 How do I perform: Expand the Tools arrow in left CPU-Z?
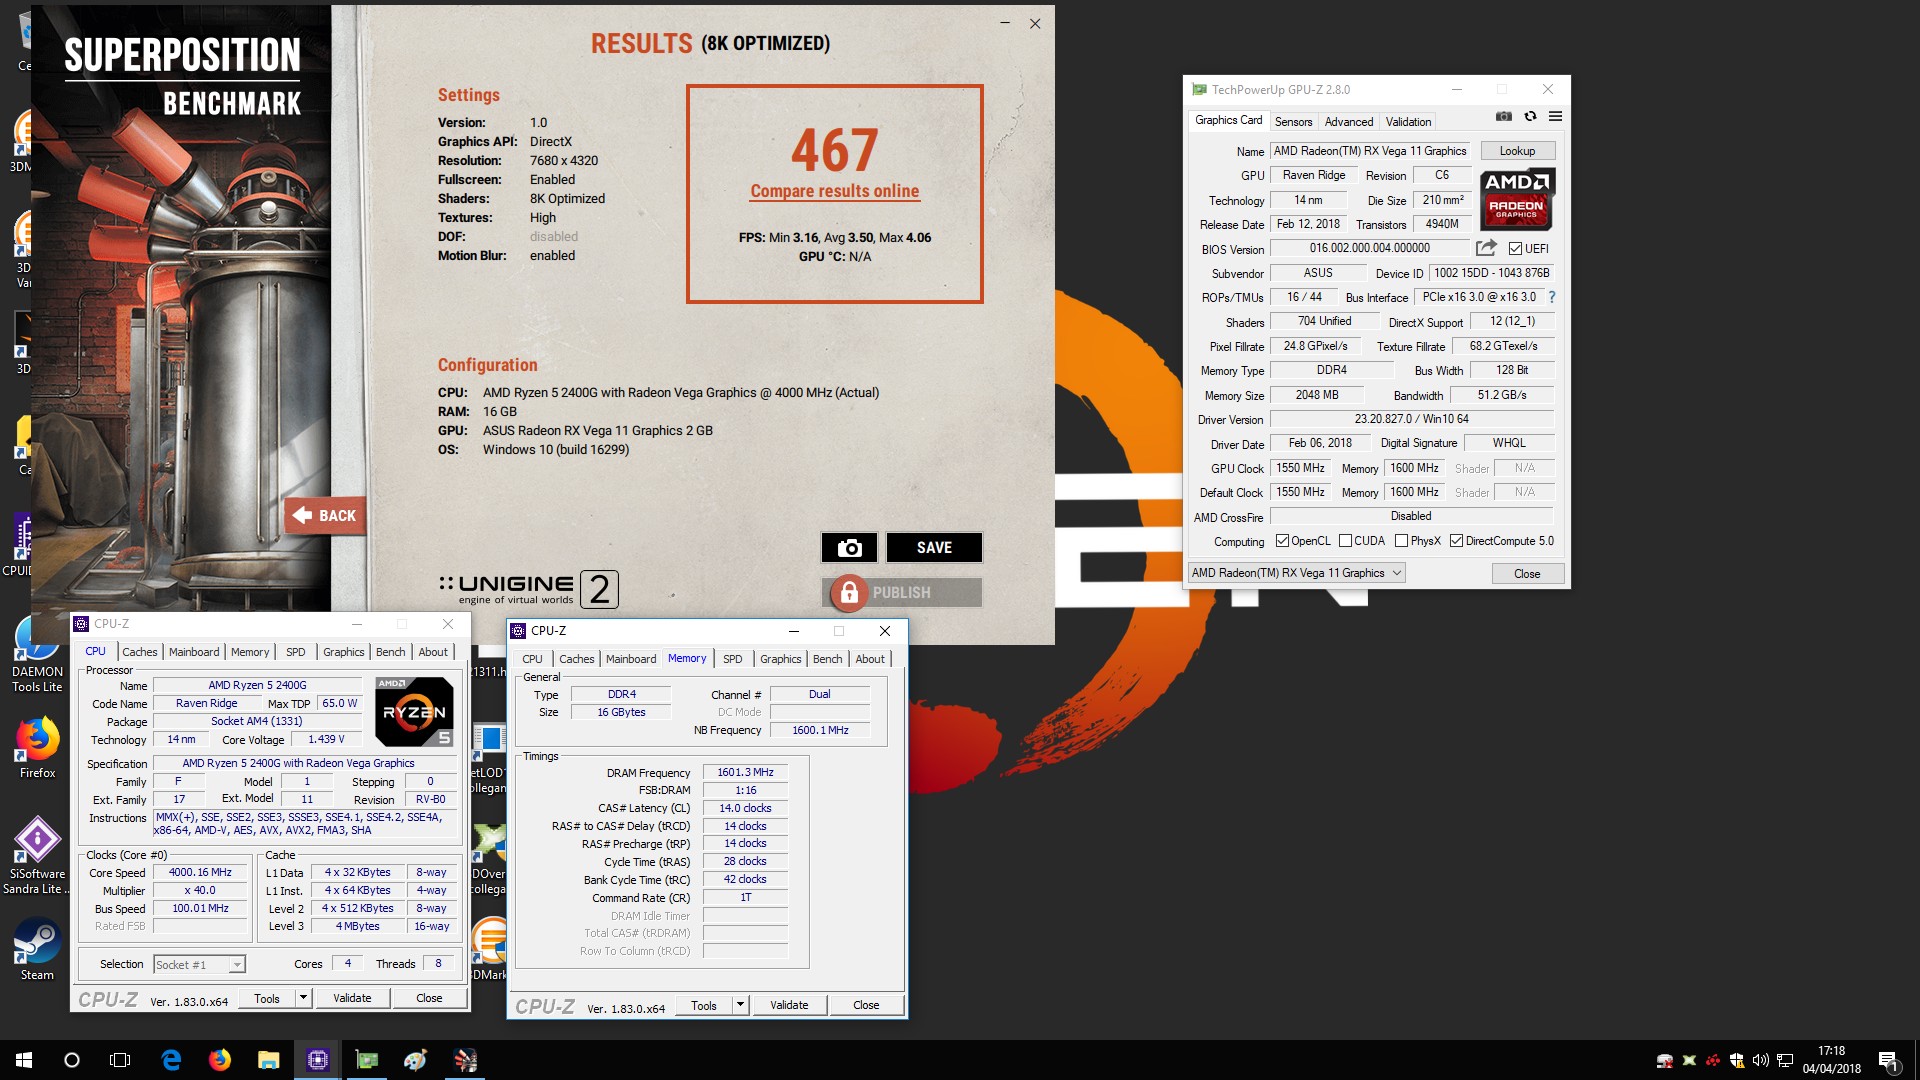pyautogui.click(x=303, y=998)
